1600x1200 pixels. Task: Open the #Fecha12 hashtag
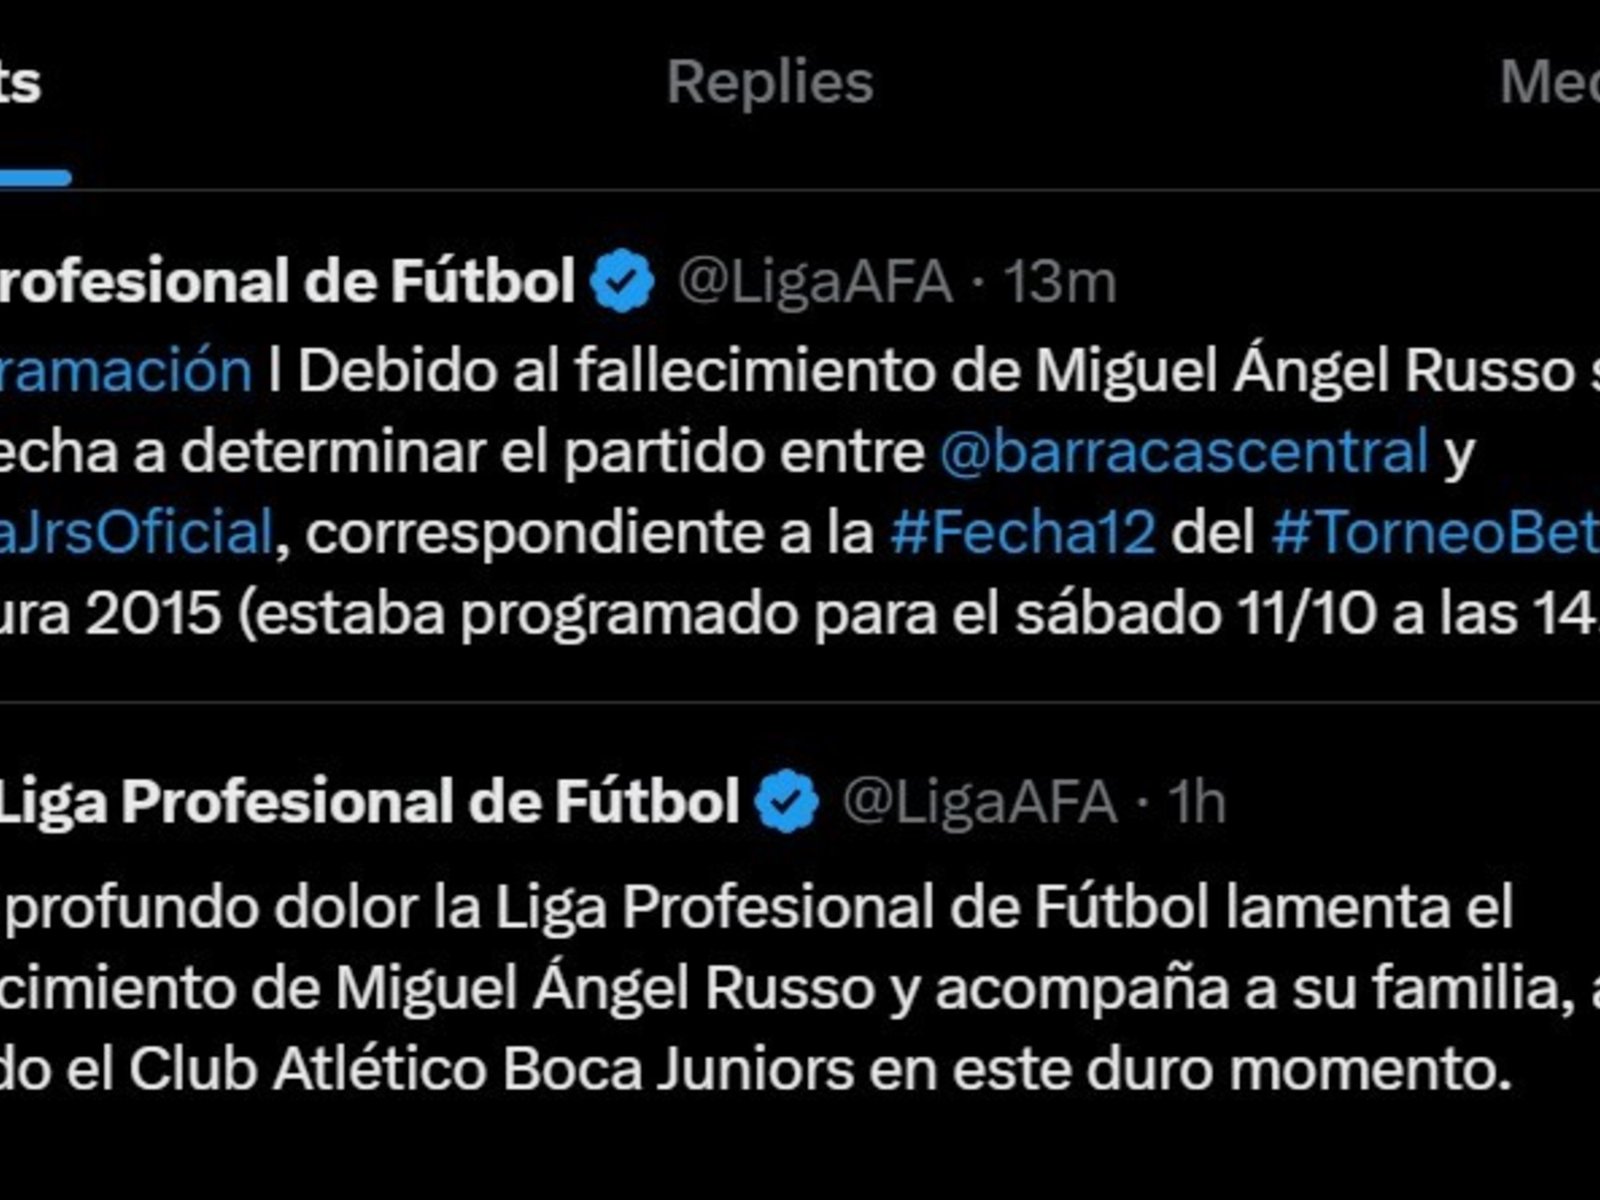click(1022, 532)
